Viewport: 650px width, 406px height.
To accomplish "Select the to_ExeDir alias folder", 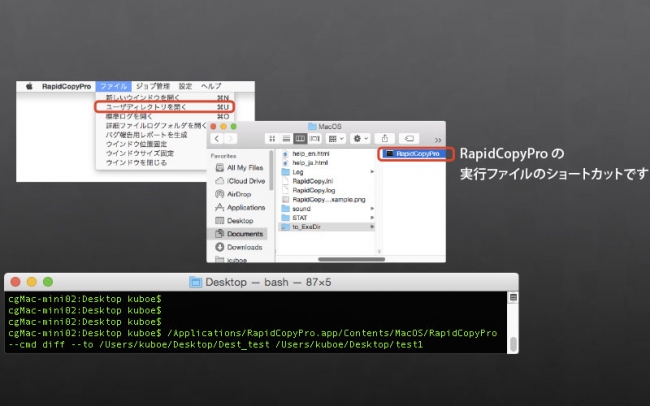I will point(327,227).
